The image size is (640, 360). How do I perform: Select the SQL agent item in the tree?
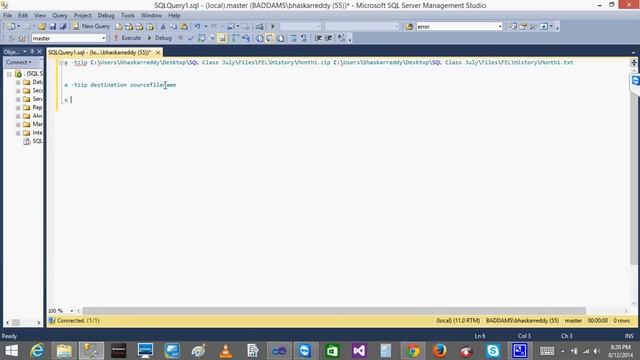[x=33, y=141]
